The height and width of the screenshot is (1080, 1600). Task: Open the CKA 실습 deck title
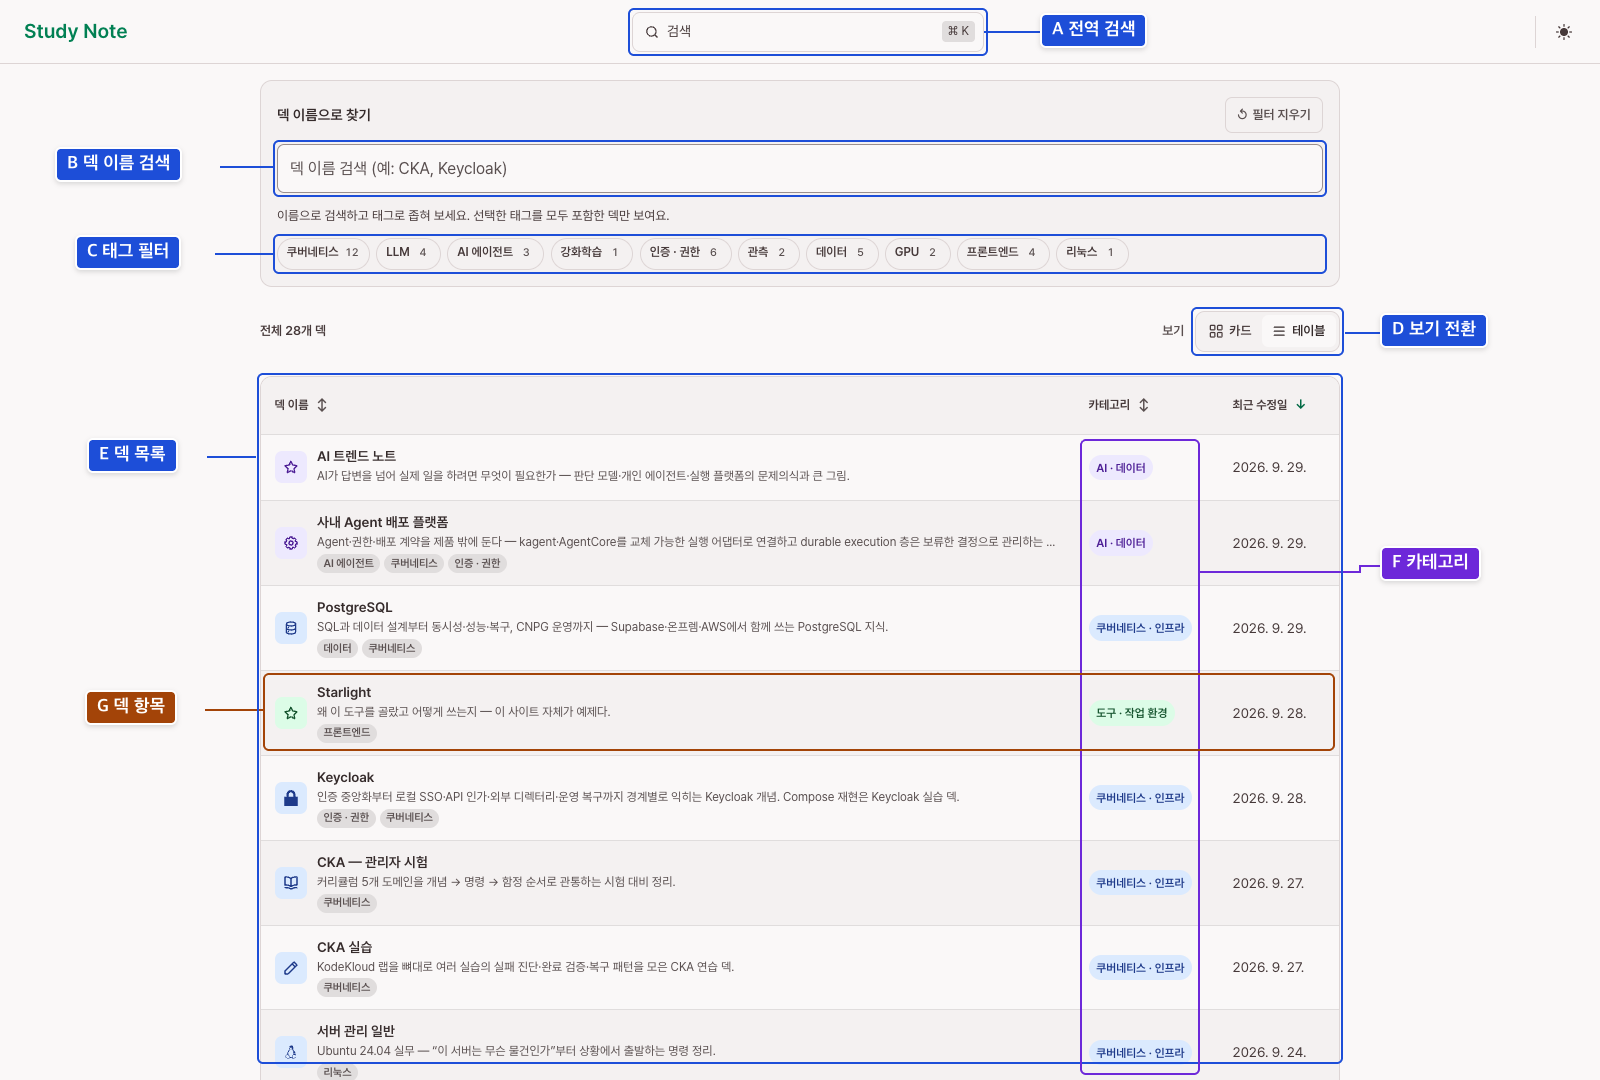pyautogui.click(x=344, y=947)
